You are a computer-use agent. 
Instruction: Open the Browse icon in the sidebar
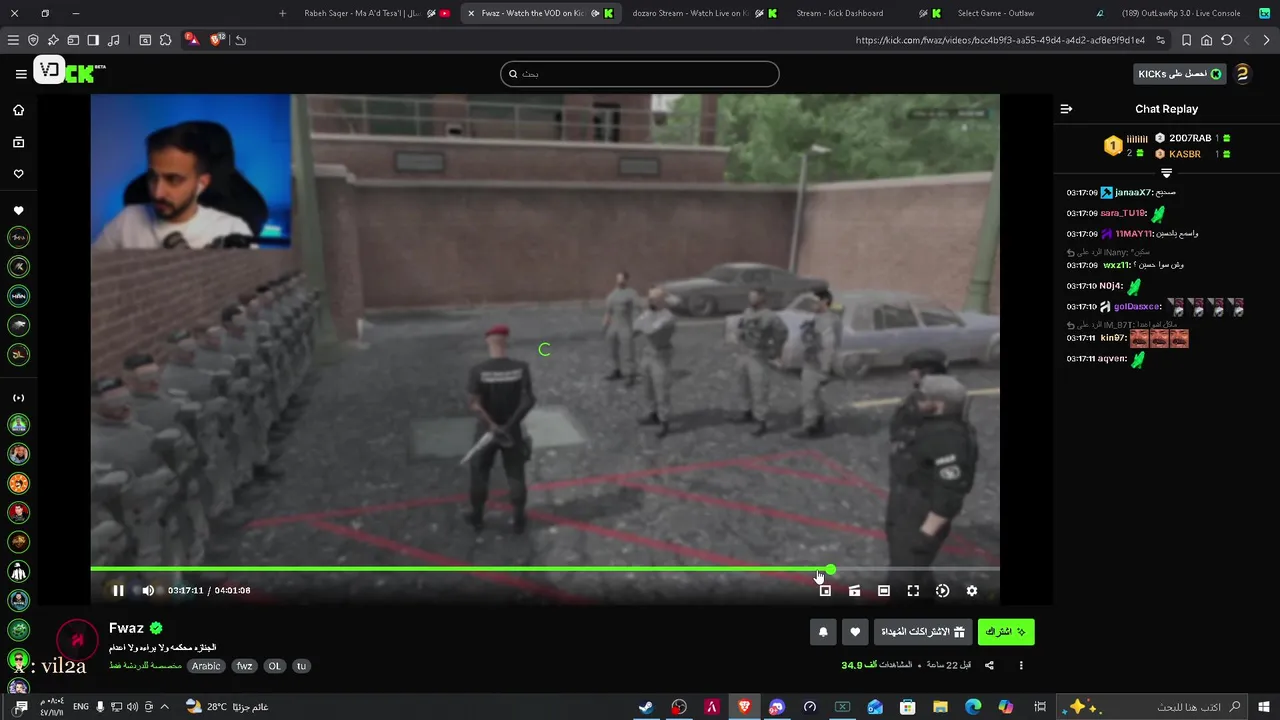pos(18,142)
